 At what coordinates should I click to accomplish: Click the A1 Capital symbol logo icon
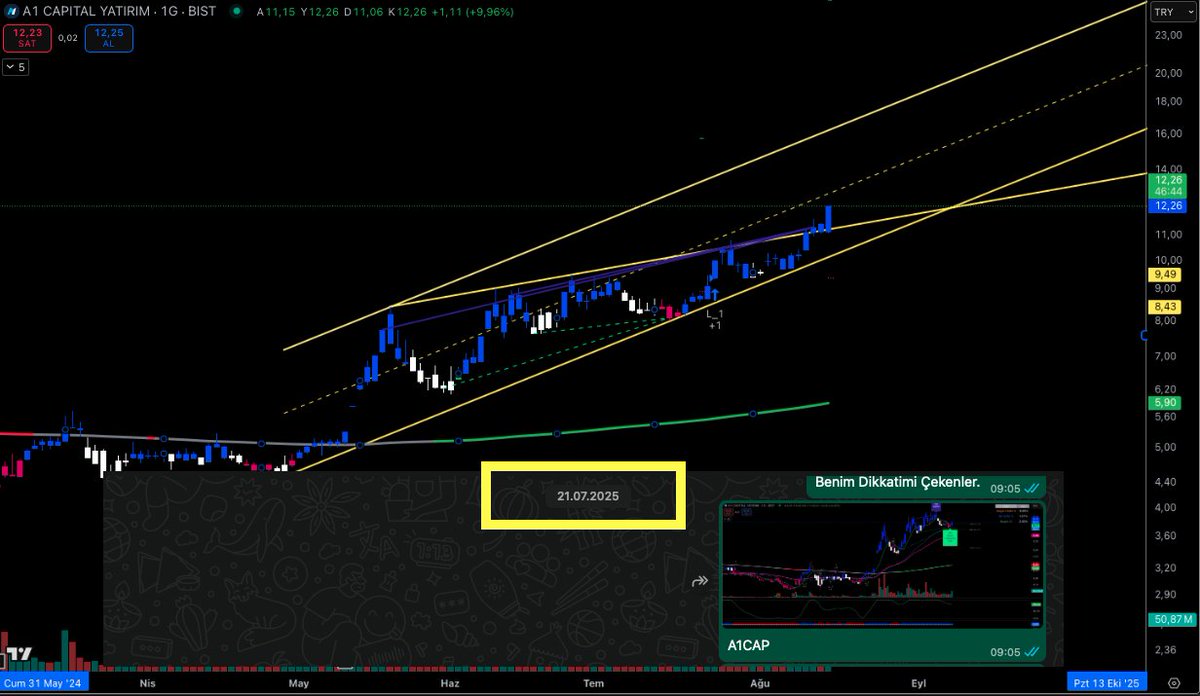pos(14,12)
